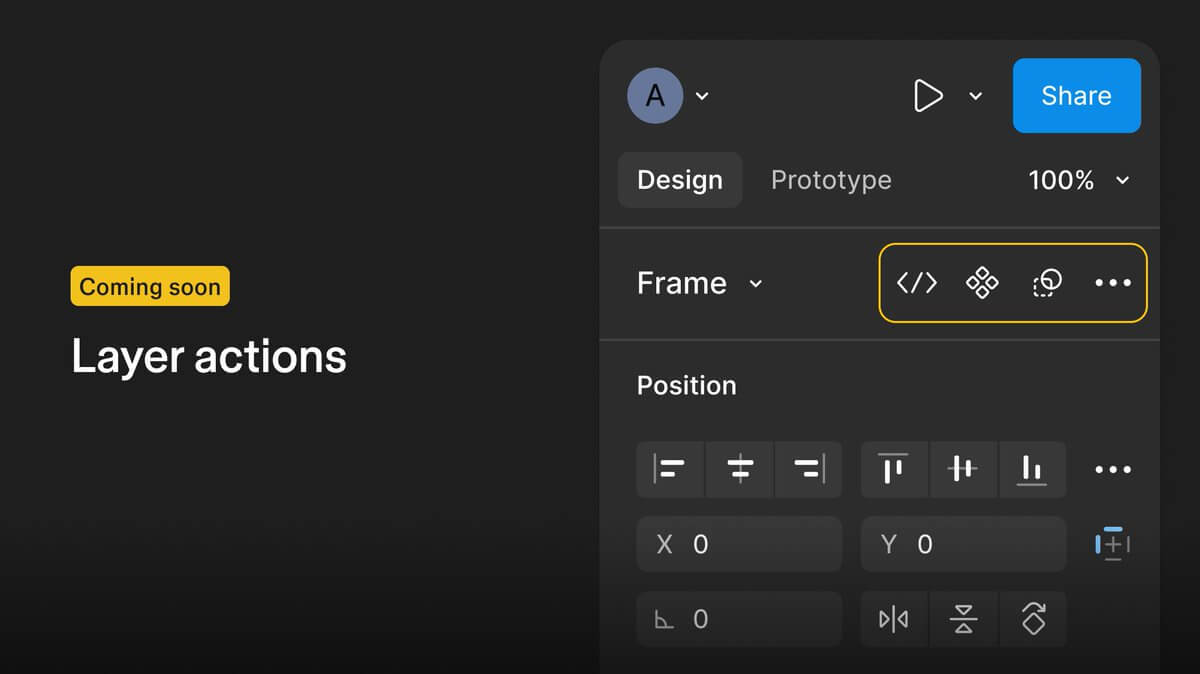Viewport: 1200px width, 674px height.
Task: Click the Present play button
Action: [x=929, y=96]
